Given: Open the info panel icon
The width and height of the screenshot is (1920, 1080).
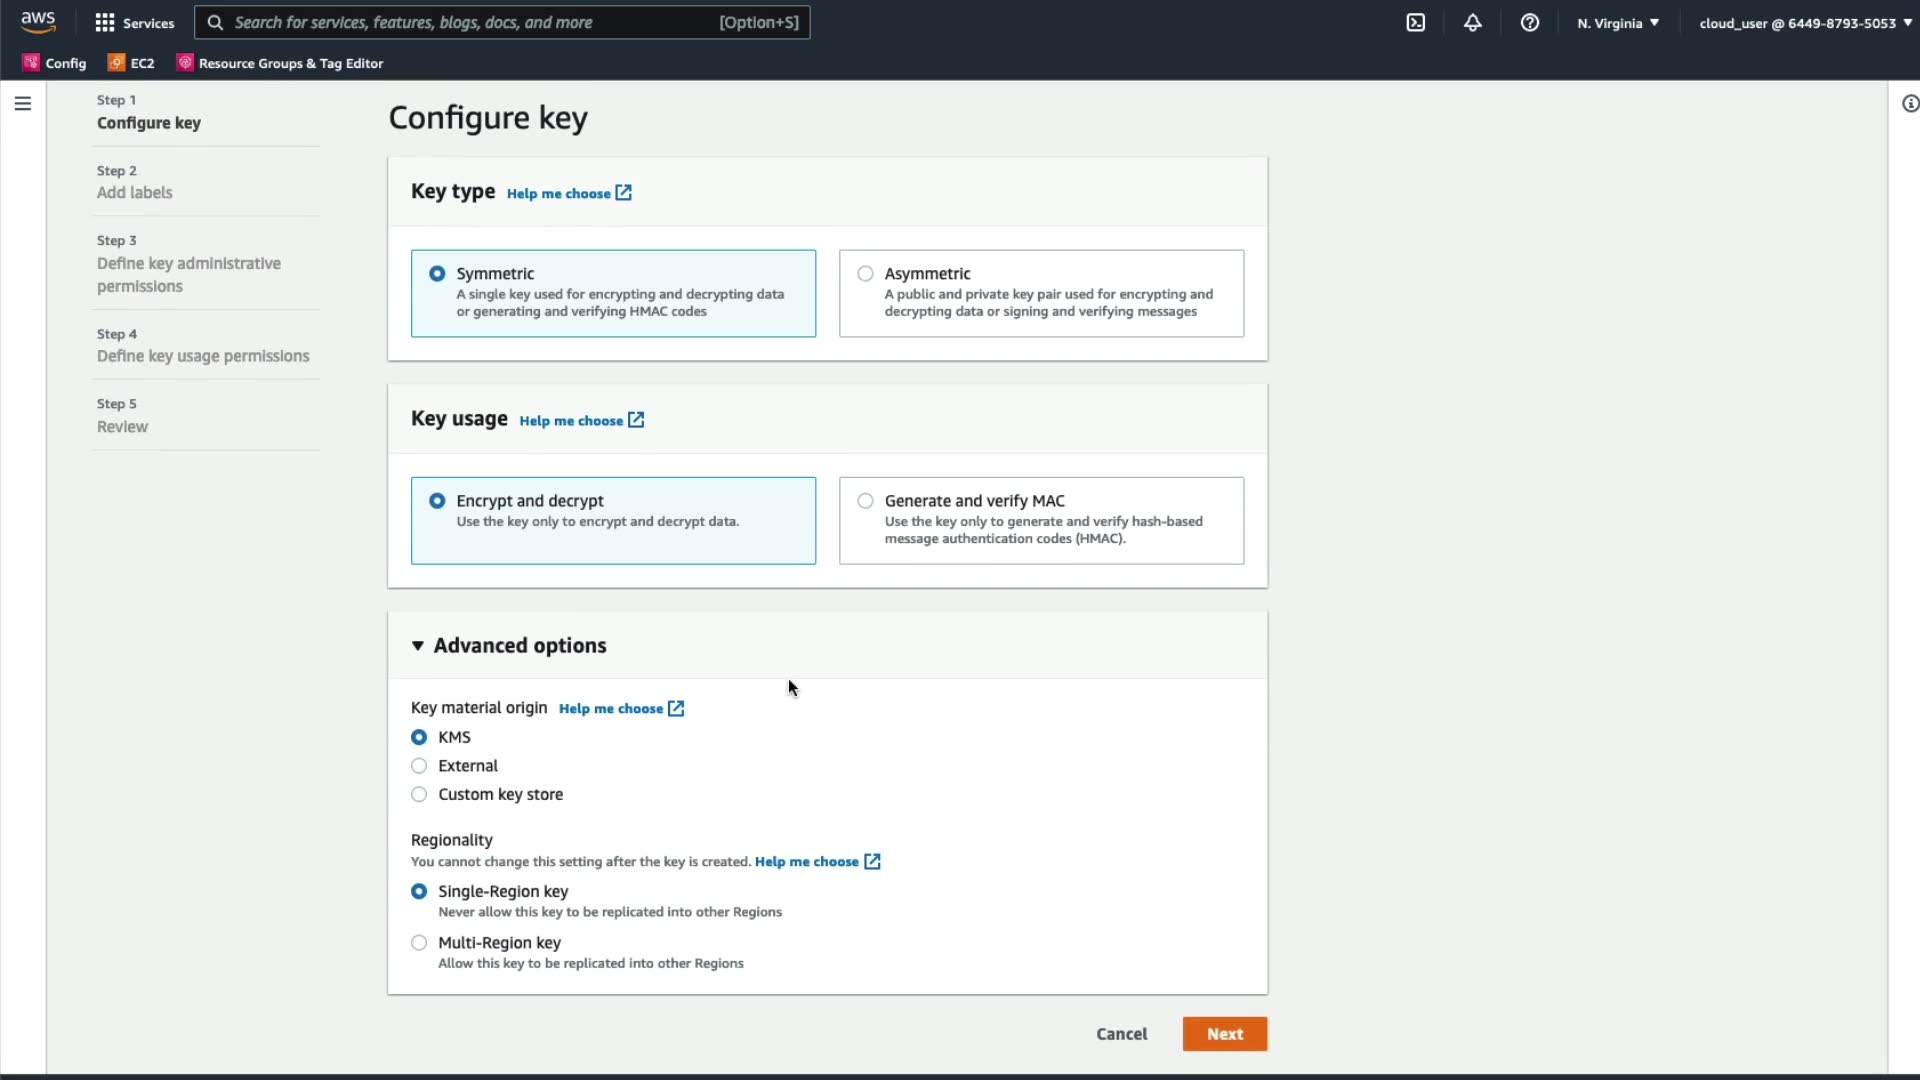Looking at the screenshot, I should coord(1909,103).
